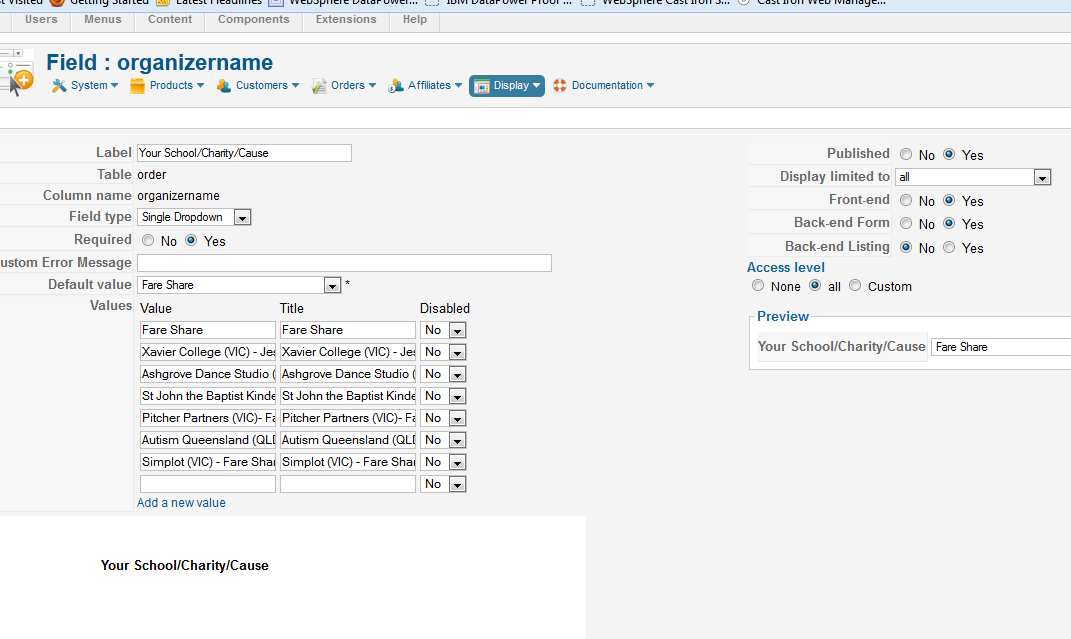Open the Field type dropdown

pyautogui.click(x=195, y=217)
